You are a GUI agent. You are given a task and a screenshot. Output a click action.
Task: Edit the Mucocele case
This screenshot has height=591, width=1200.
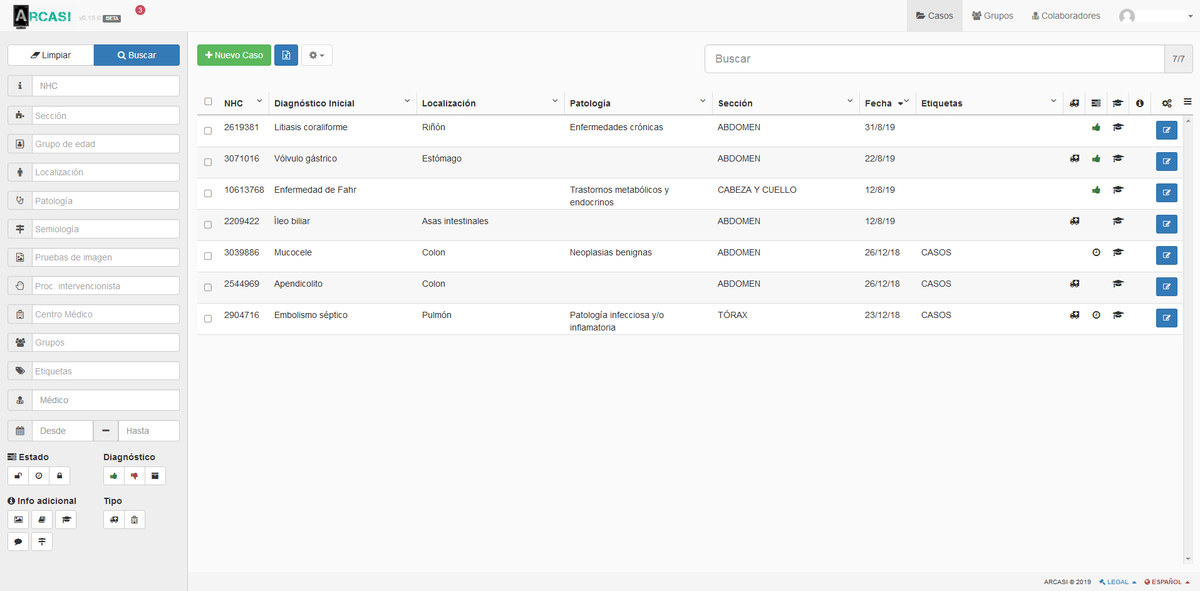pos(1166,255)
